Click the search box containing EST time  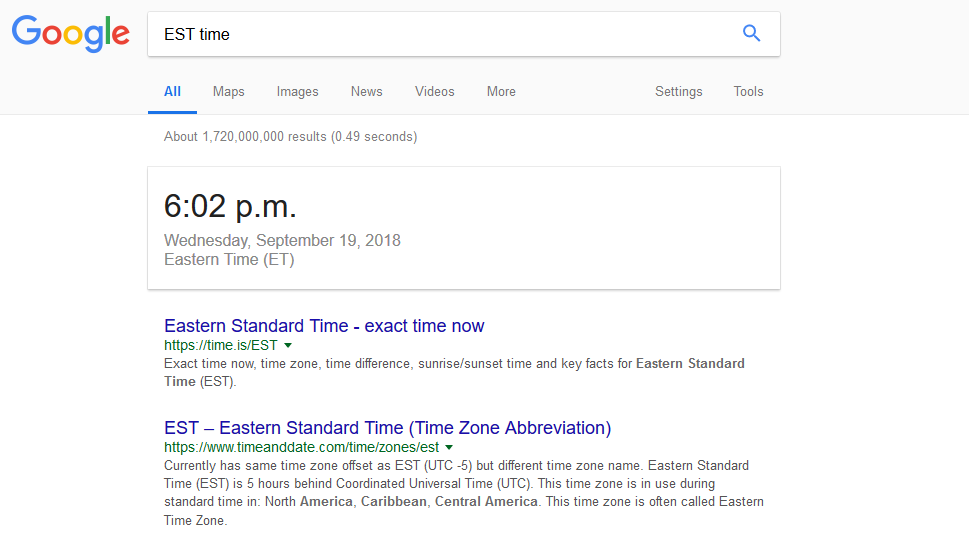pyautogui.click(x=440, y=34)
